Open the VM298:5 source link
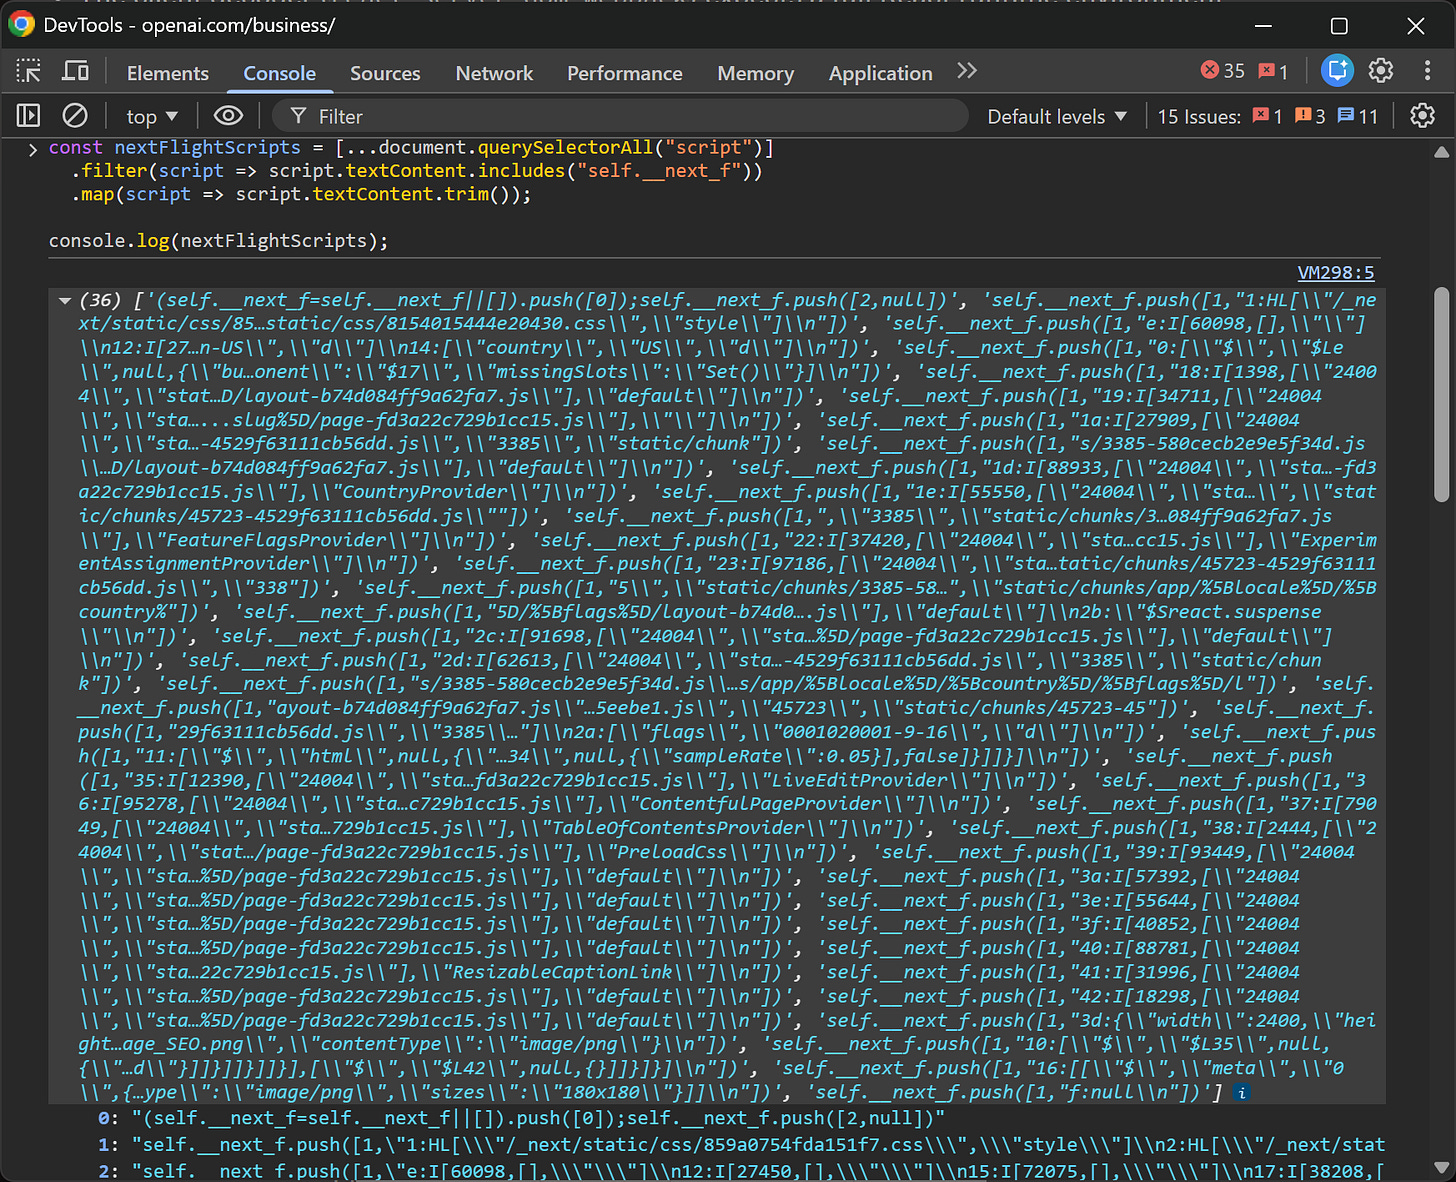 1335,271
